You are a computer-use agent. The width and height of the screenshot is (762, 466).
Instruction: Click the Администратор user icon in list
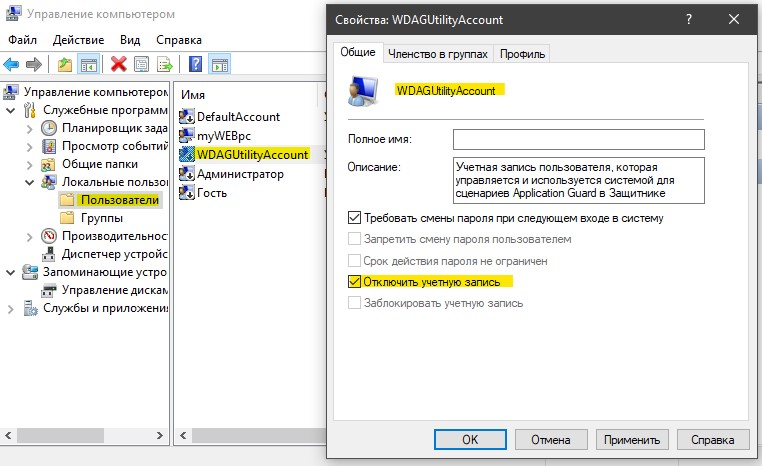(x=187, y=173)
